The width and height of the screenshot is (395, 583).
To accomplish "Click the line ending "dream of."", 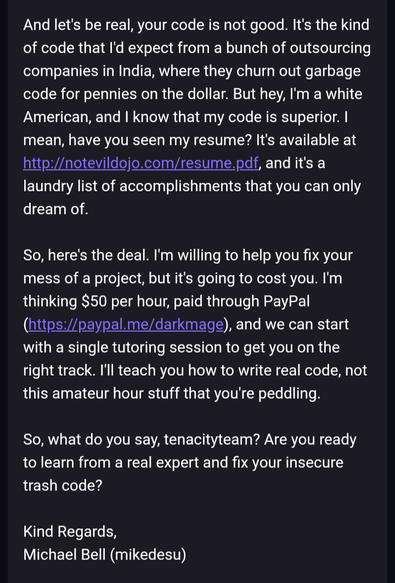I will (56, 209).
